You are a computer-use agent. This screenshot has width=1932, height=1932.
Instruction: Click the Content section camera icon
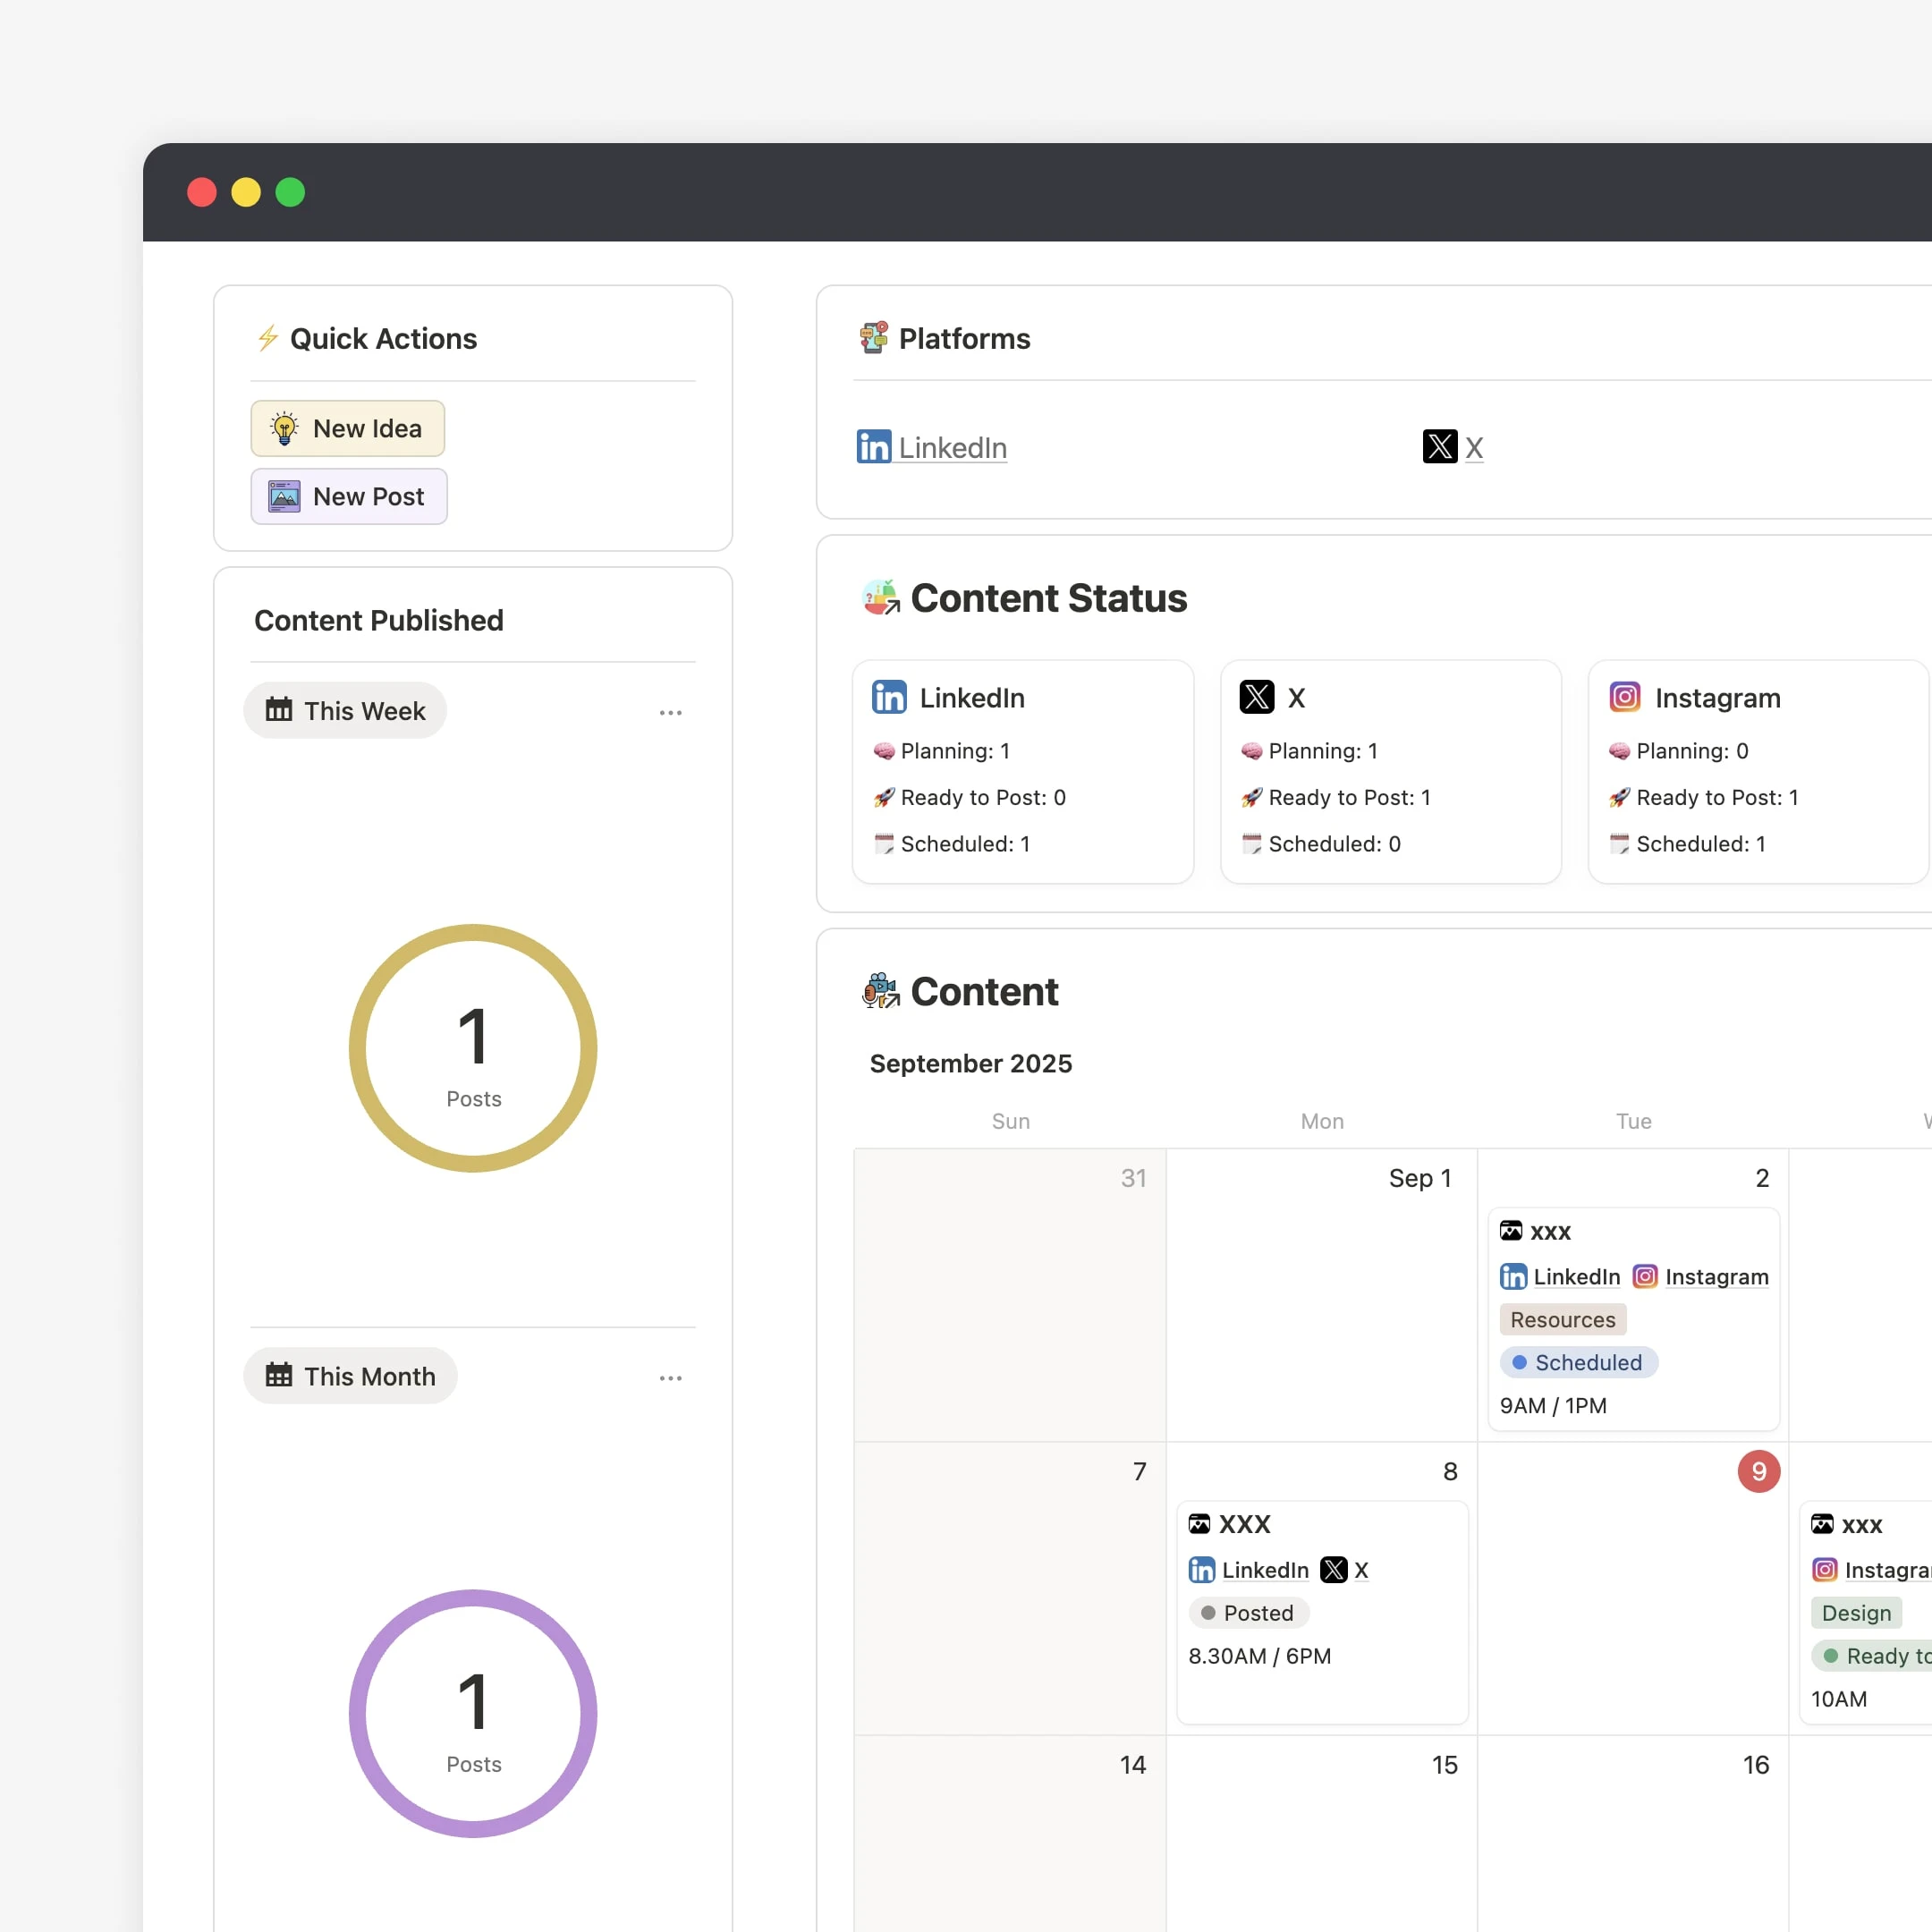881,991
